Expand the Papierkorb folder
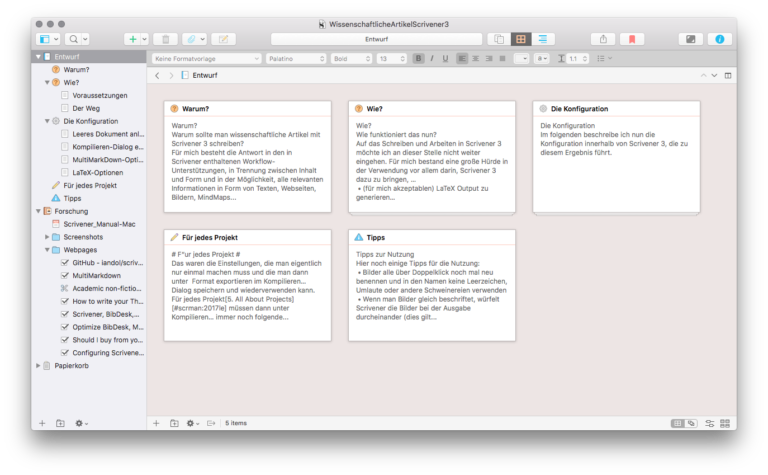This screenshot has height=475, width=768. pyautogui.click(x=38, y=366)
